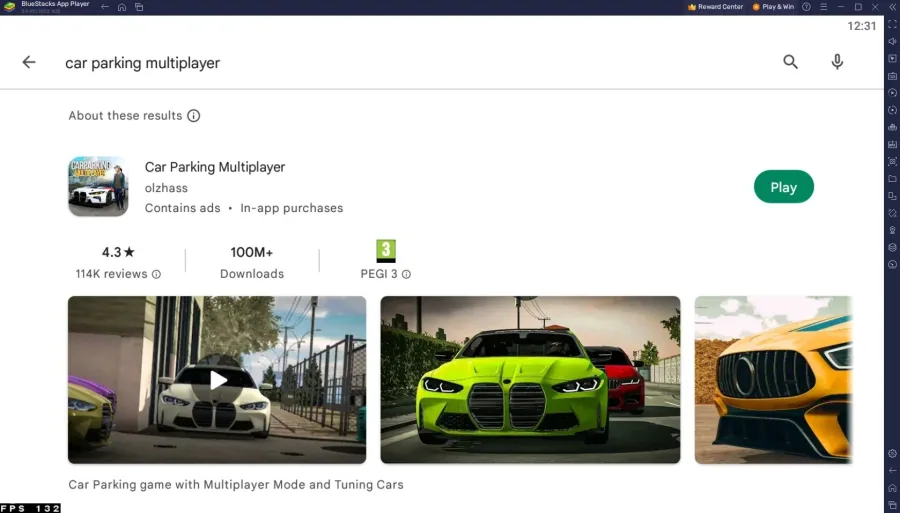Click the In-app purchases label
This screenshot has width=900, height=513.
click(292, 208)
